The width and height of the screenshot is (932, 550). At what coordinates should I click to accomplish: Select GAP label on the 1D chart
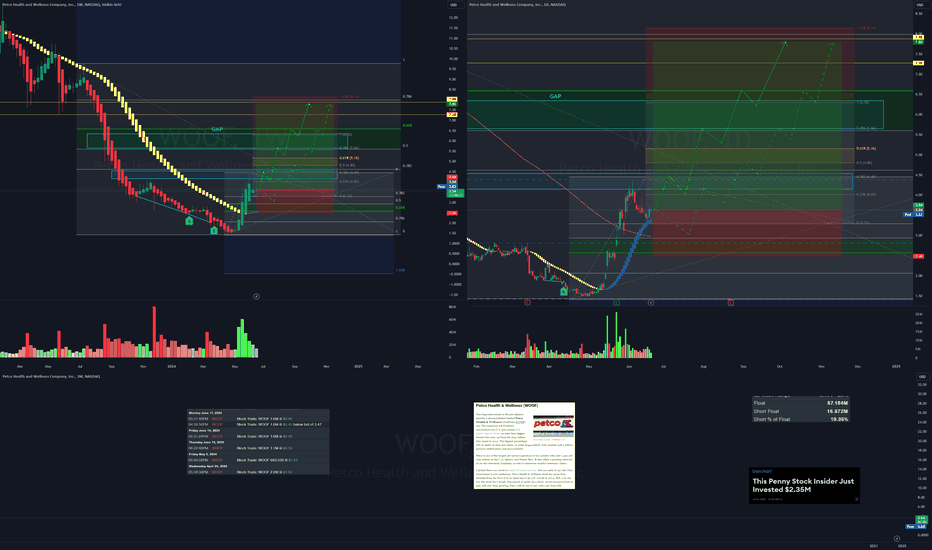[555, 96]
